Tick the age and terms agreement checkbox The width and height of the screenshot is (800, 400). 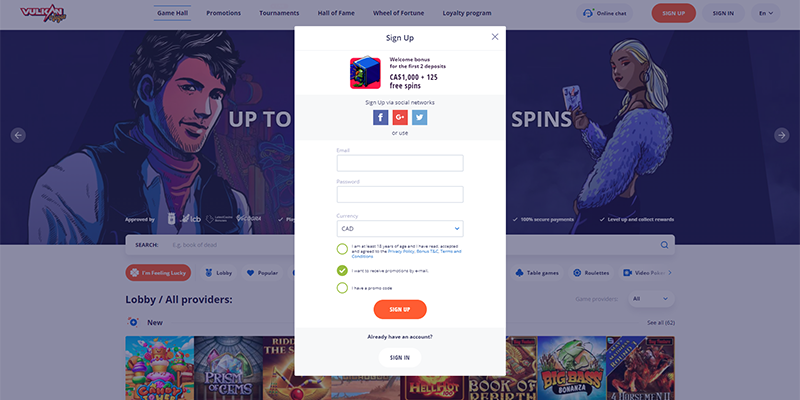tap(342, 249)
